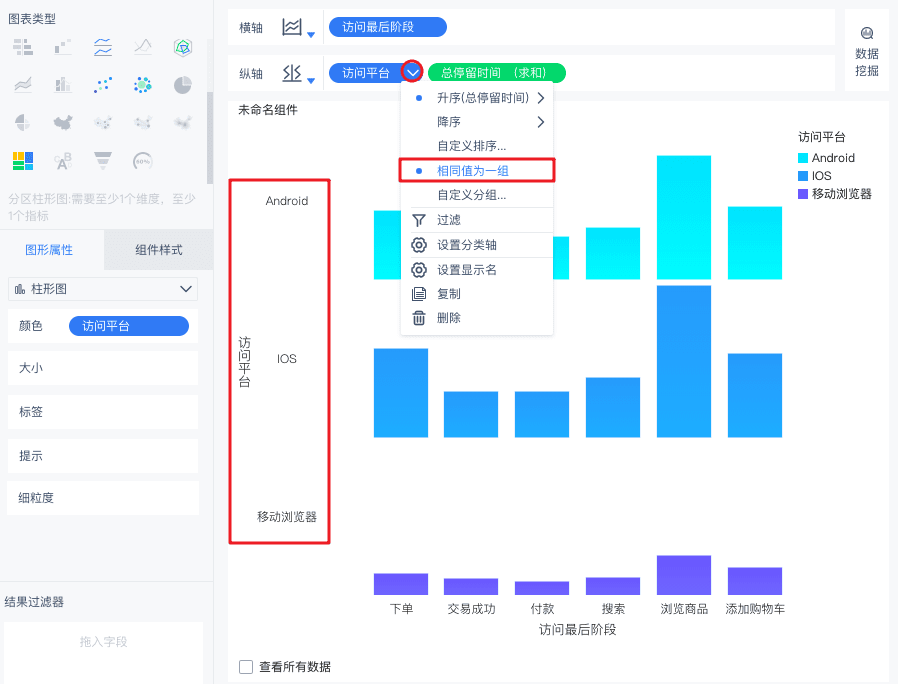Select the word cloud chart type icon

point(63,161)
